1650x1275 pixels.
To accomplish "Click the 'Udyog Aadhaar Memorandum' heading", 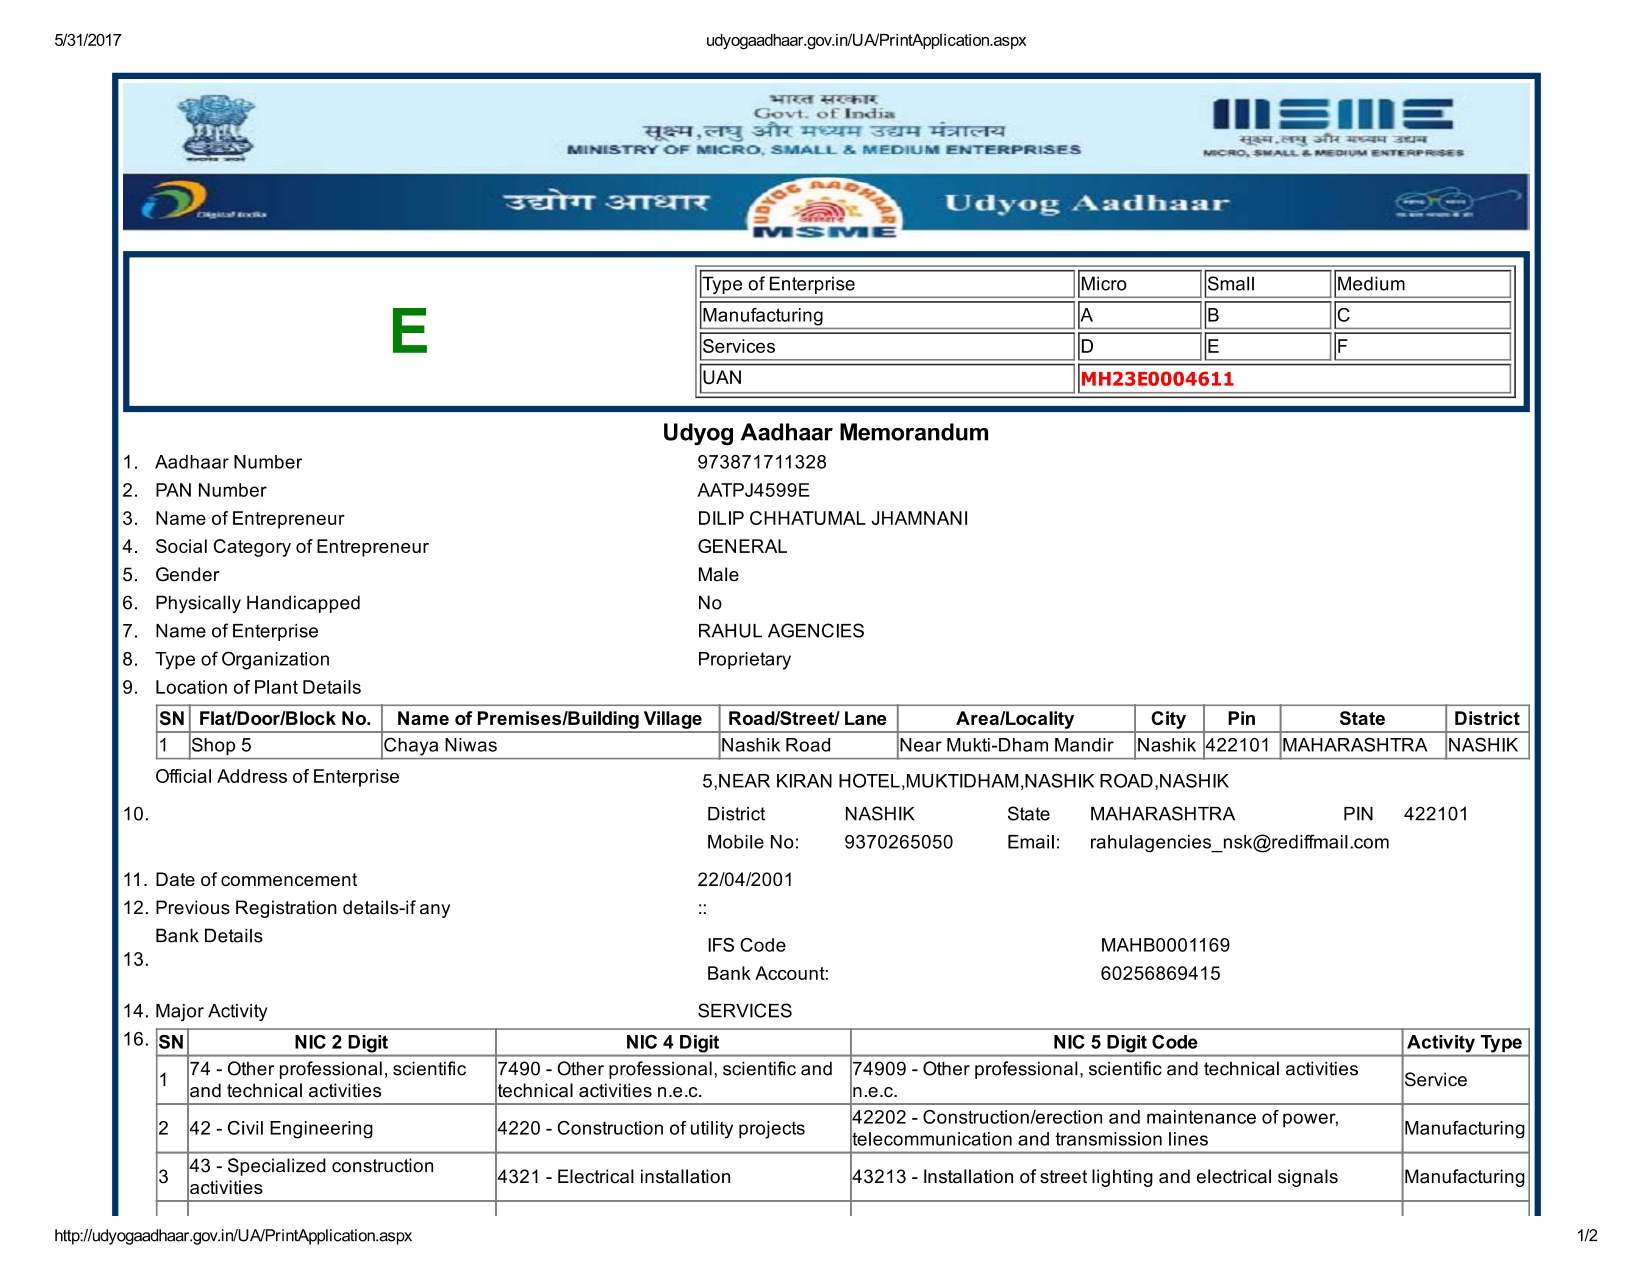I will [x=825, y=432].
